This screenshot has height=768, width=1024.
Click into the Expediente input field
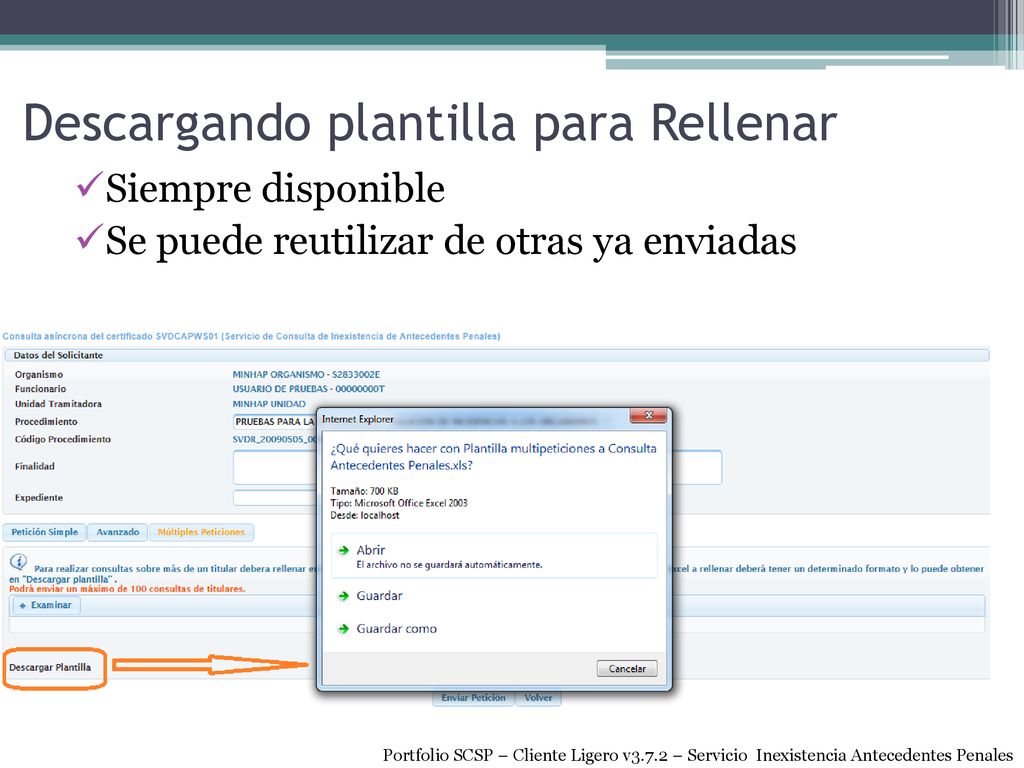click(275, 498)
